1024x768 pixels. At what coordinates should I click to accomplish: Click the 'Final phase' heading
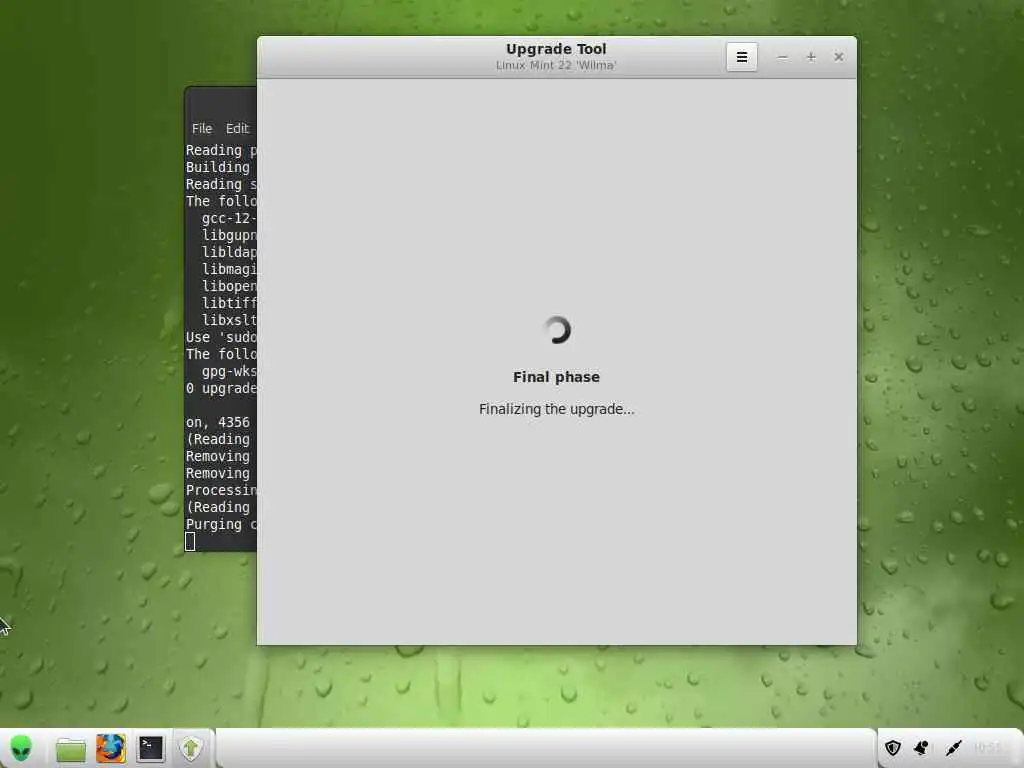coord(556,377)
